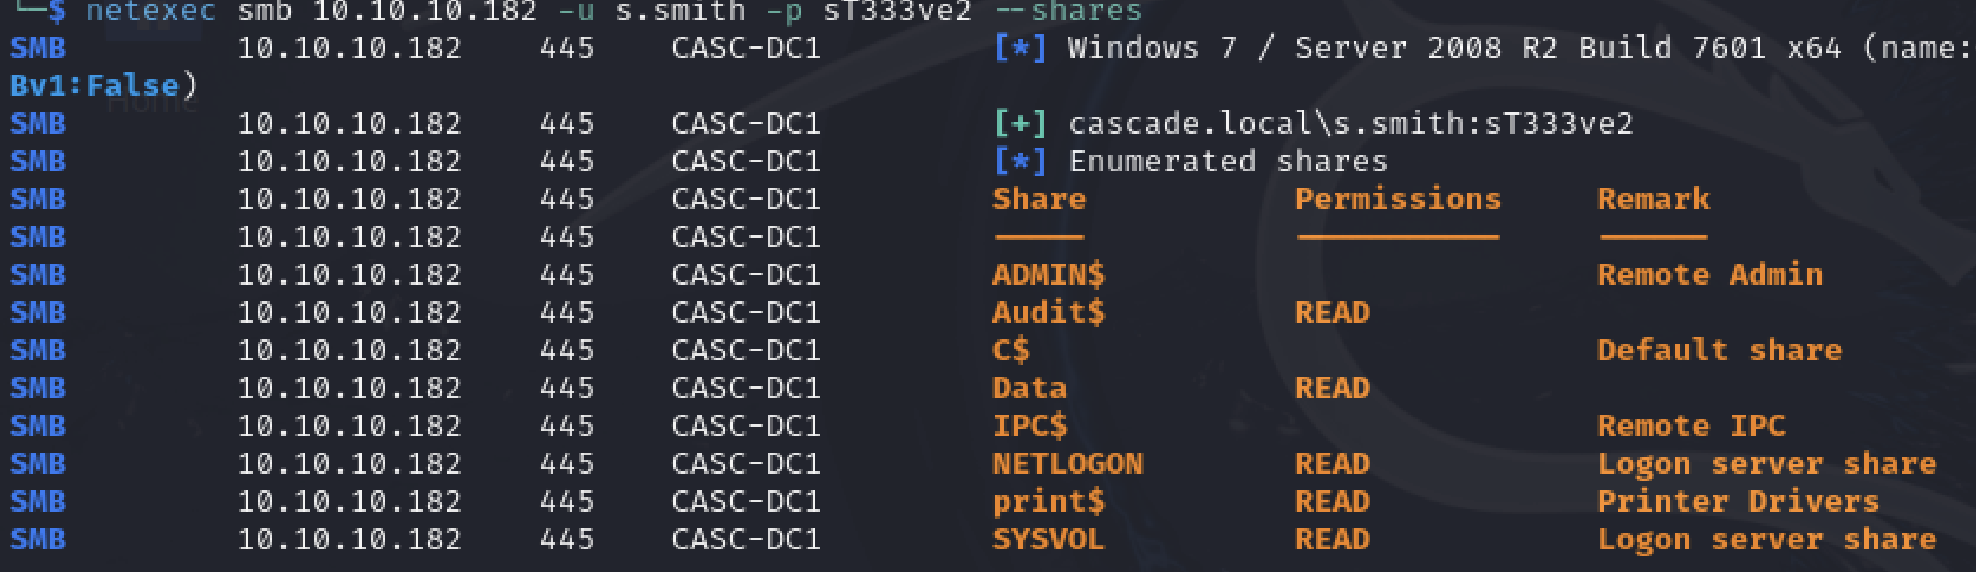Click the Share column header

tap(1039, 199)
